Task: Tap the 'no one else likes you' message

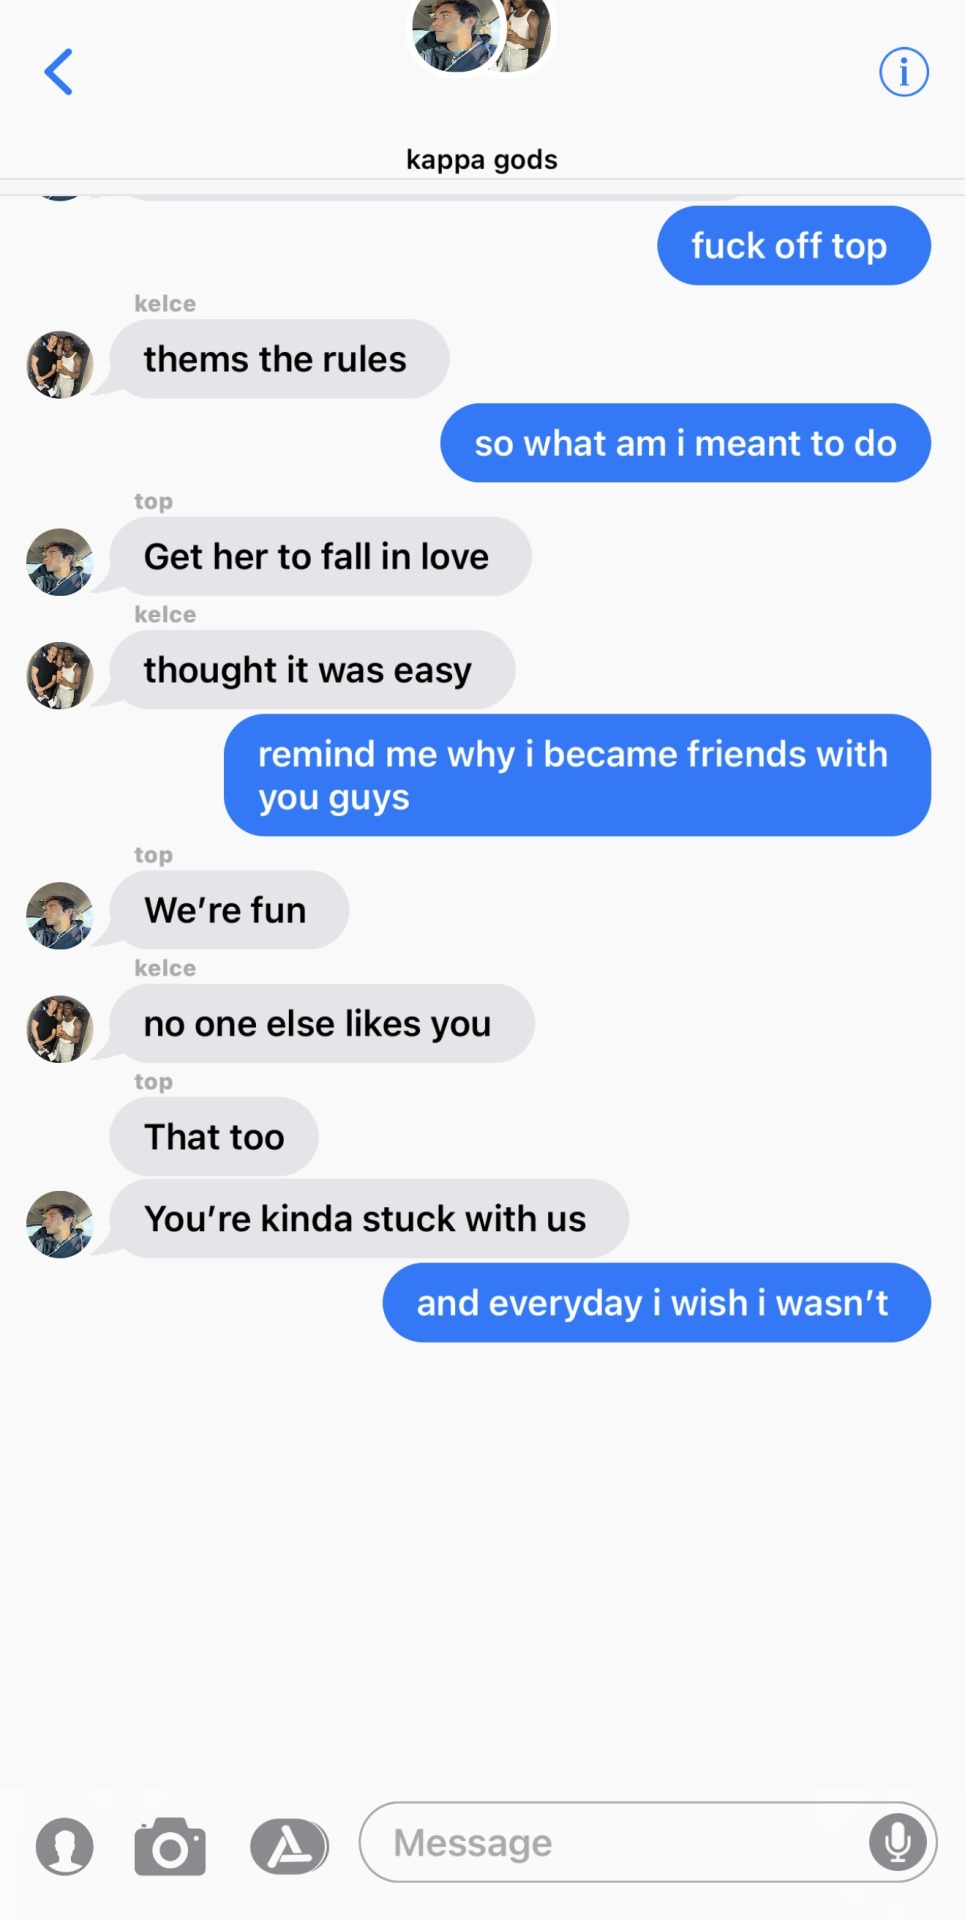Action: tap(322, 1024)
